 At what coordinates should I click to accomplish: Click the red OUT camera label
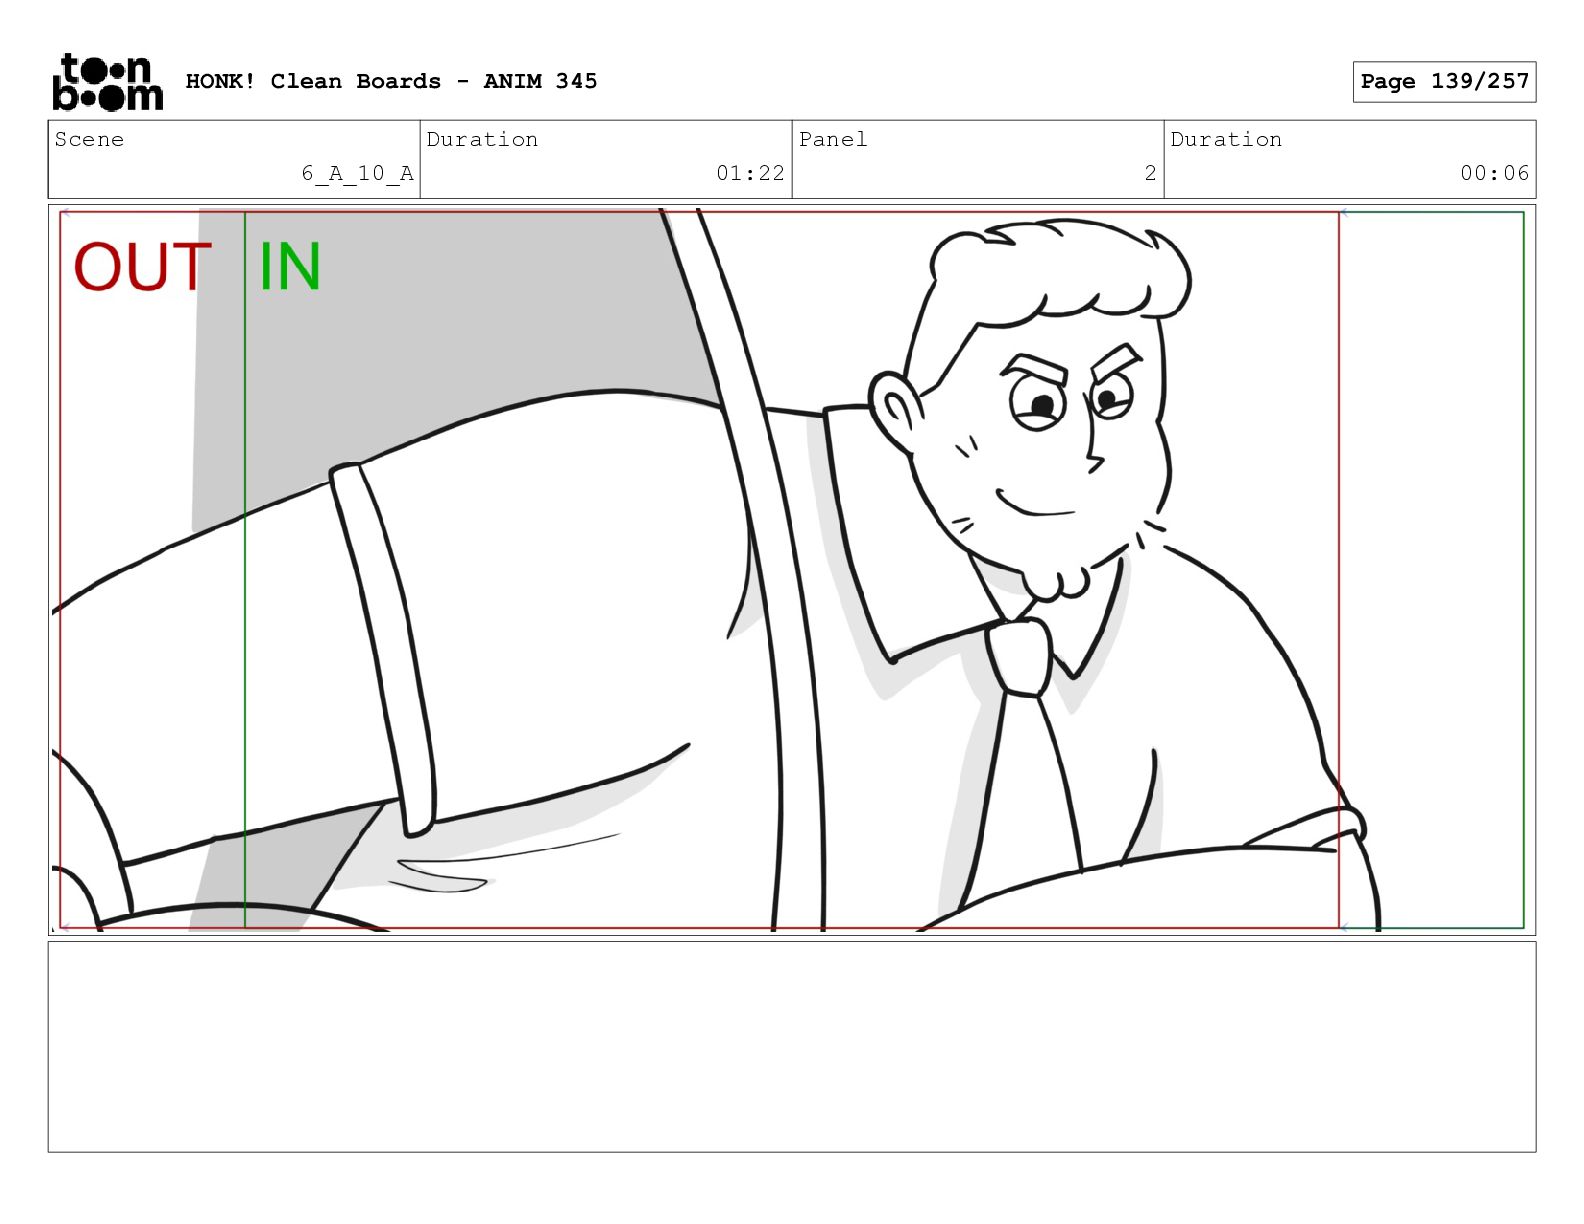pyautogui.click(x=142, y=268)
